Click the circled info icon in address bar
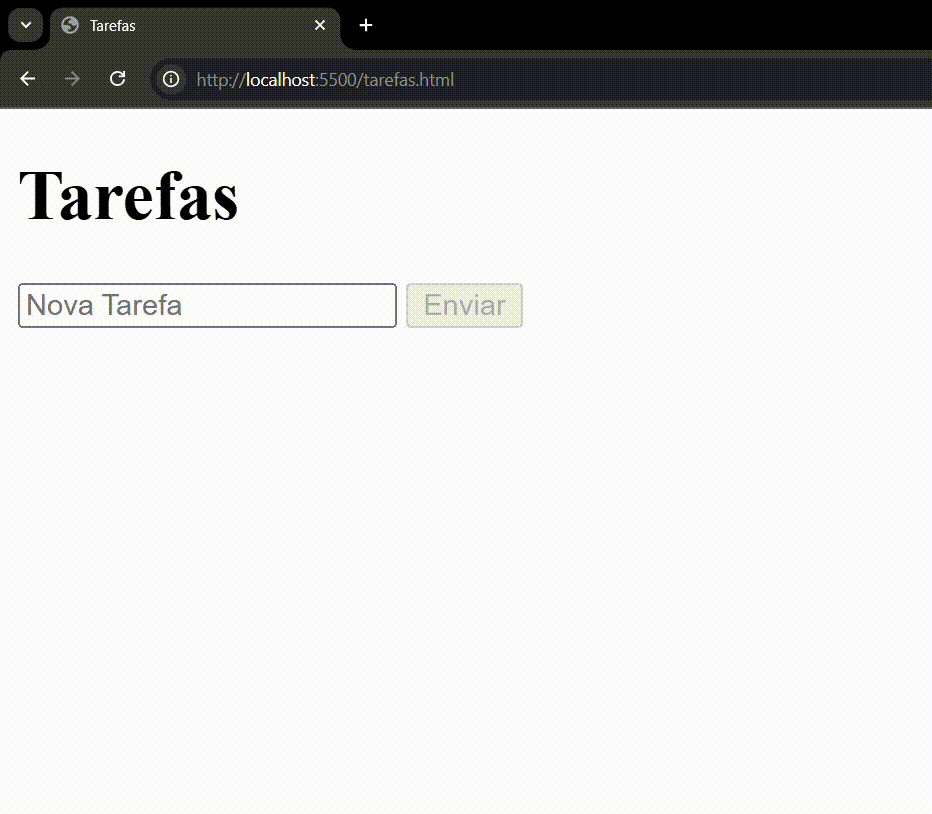The width and height of the screenshot is (932, 814). (170, 78)
